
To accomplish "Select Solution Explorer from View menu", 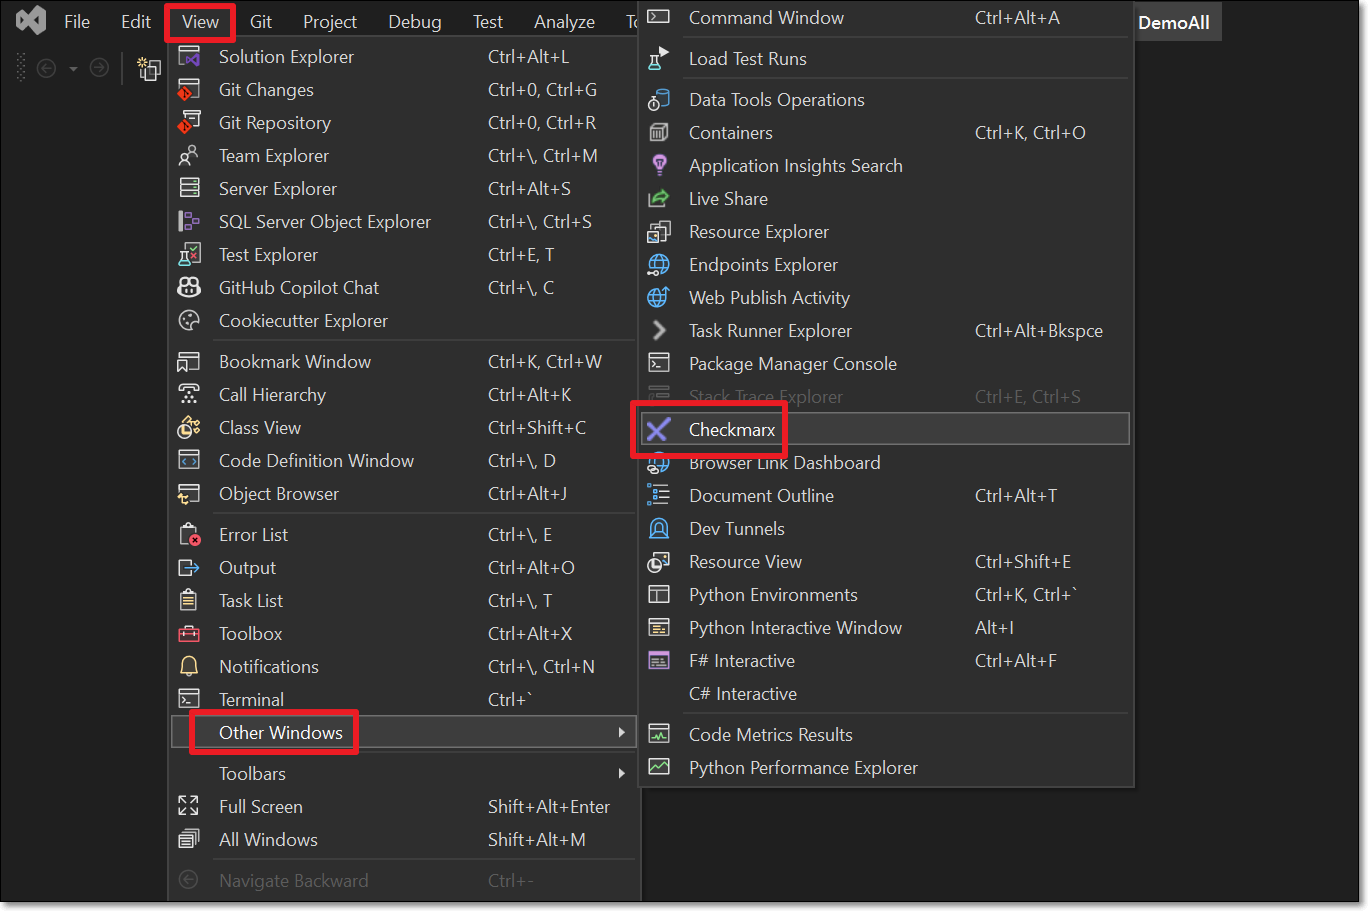I will (286, 57).
